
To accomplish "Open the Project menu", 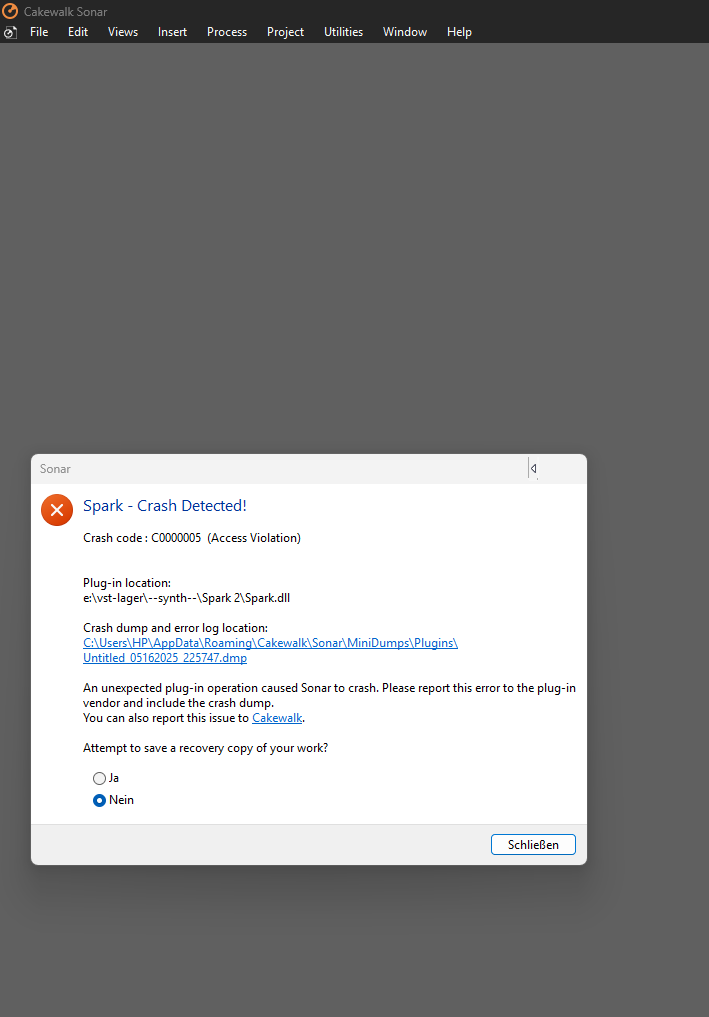I will tap(285, 32).
